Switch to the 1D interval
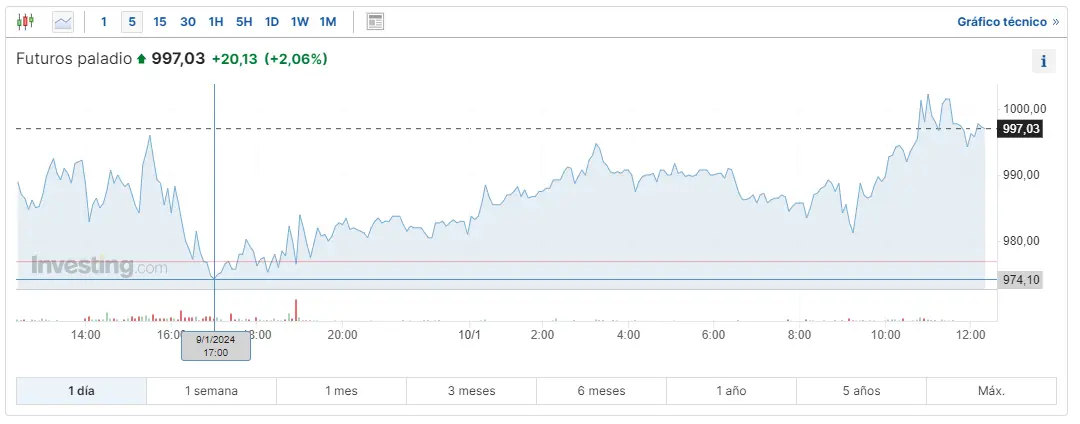 coord(272,21)
